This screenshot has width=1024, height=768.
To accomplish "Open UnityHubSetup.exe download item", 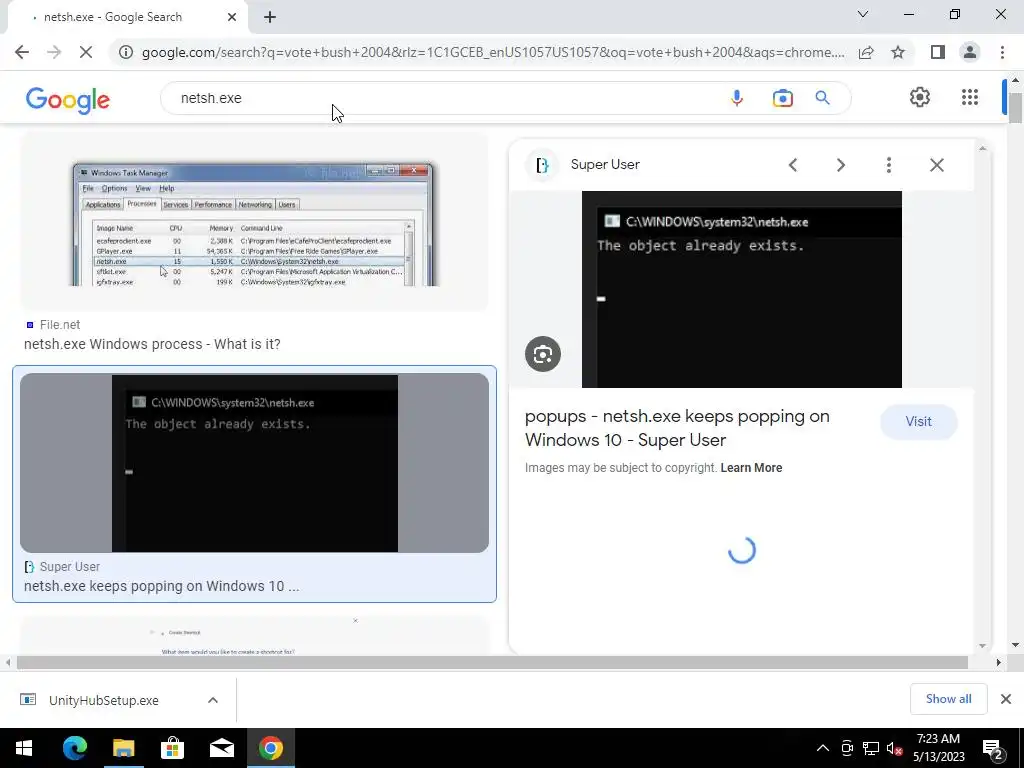I will 103,700.
